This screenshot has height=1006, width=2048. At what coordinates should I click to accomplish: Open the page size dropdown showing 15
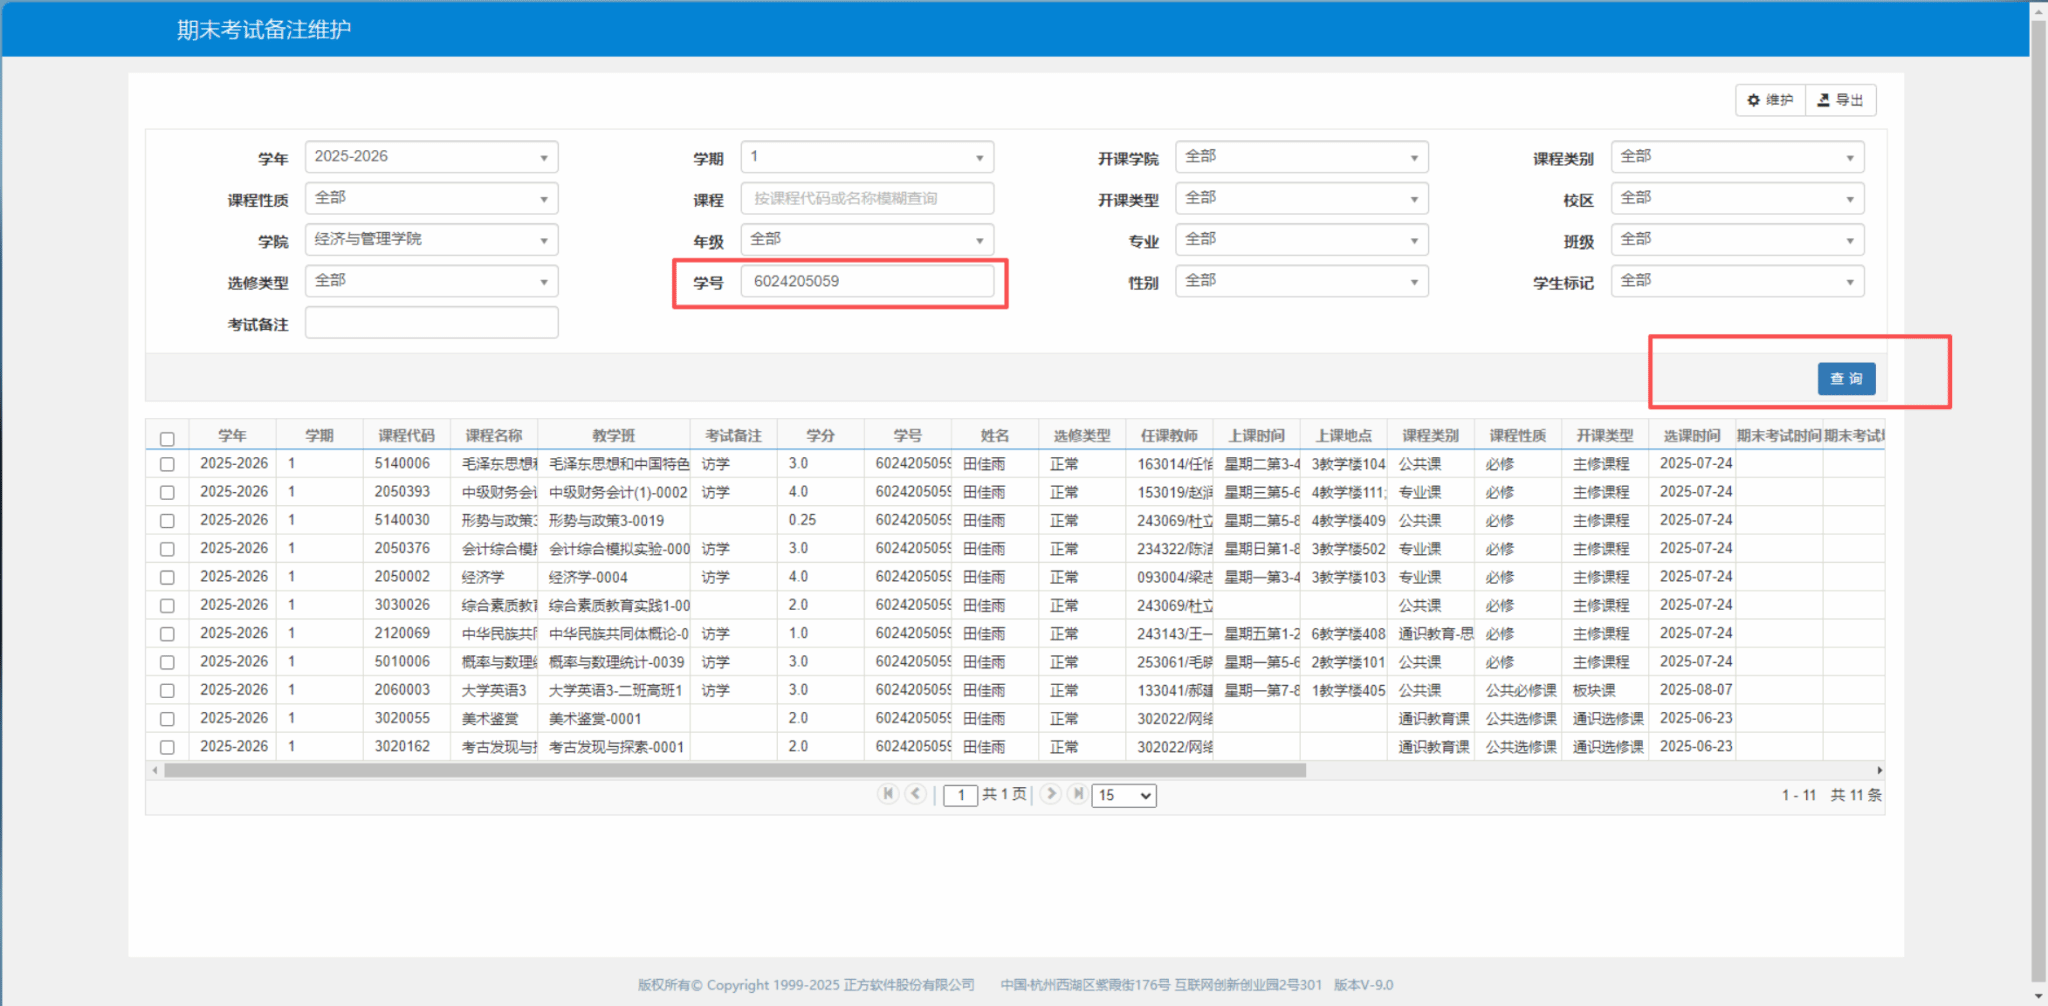[x=1124, y=795]
